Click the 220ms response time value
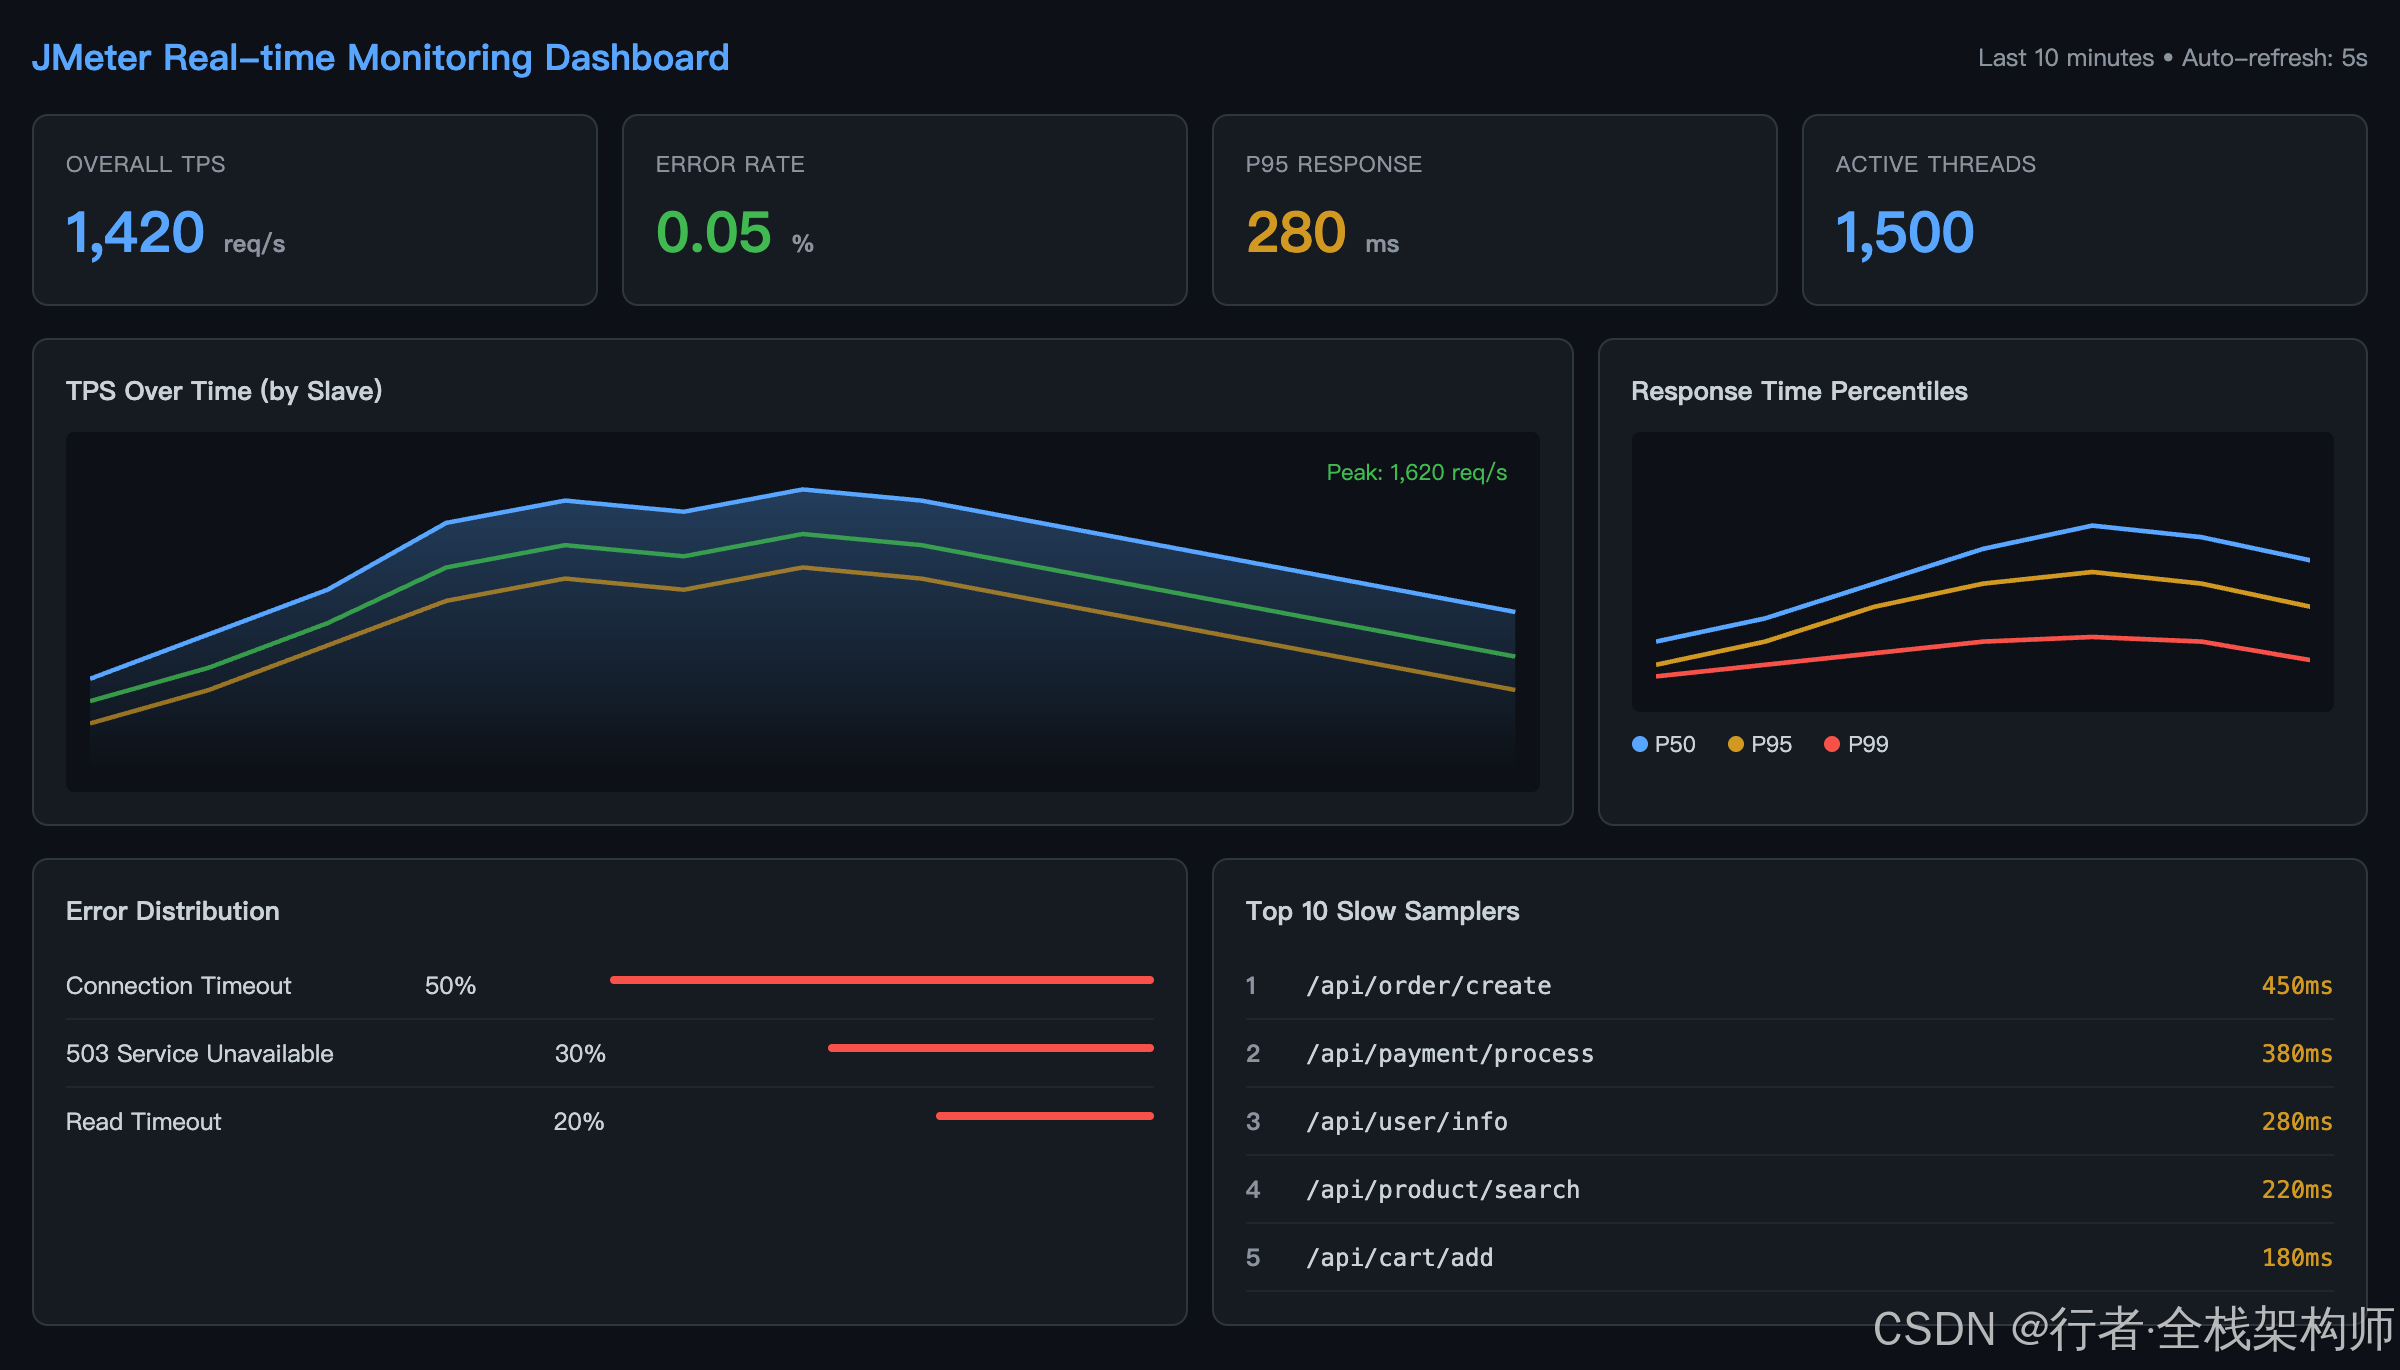The width and height of the screenshot is (2400, 1370). 2297,1190
